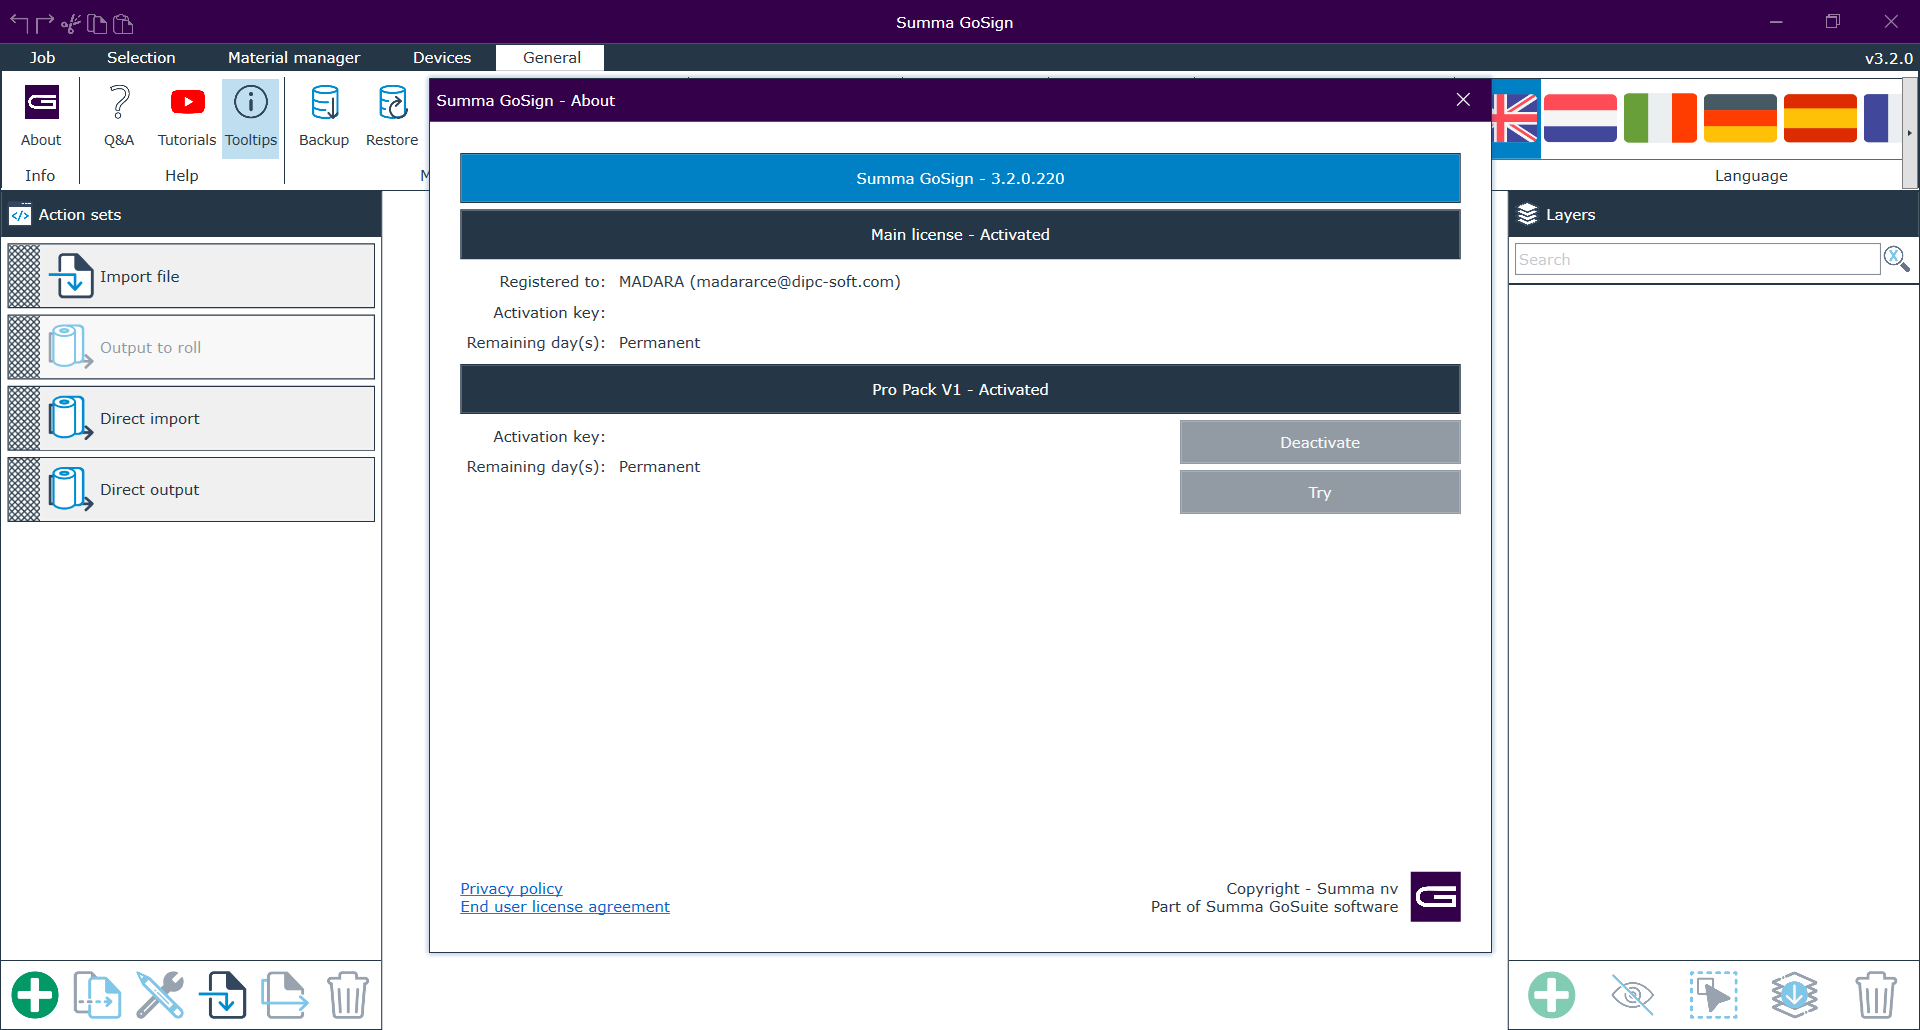Click the Import file drag handle

click(24, 276)
